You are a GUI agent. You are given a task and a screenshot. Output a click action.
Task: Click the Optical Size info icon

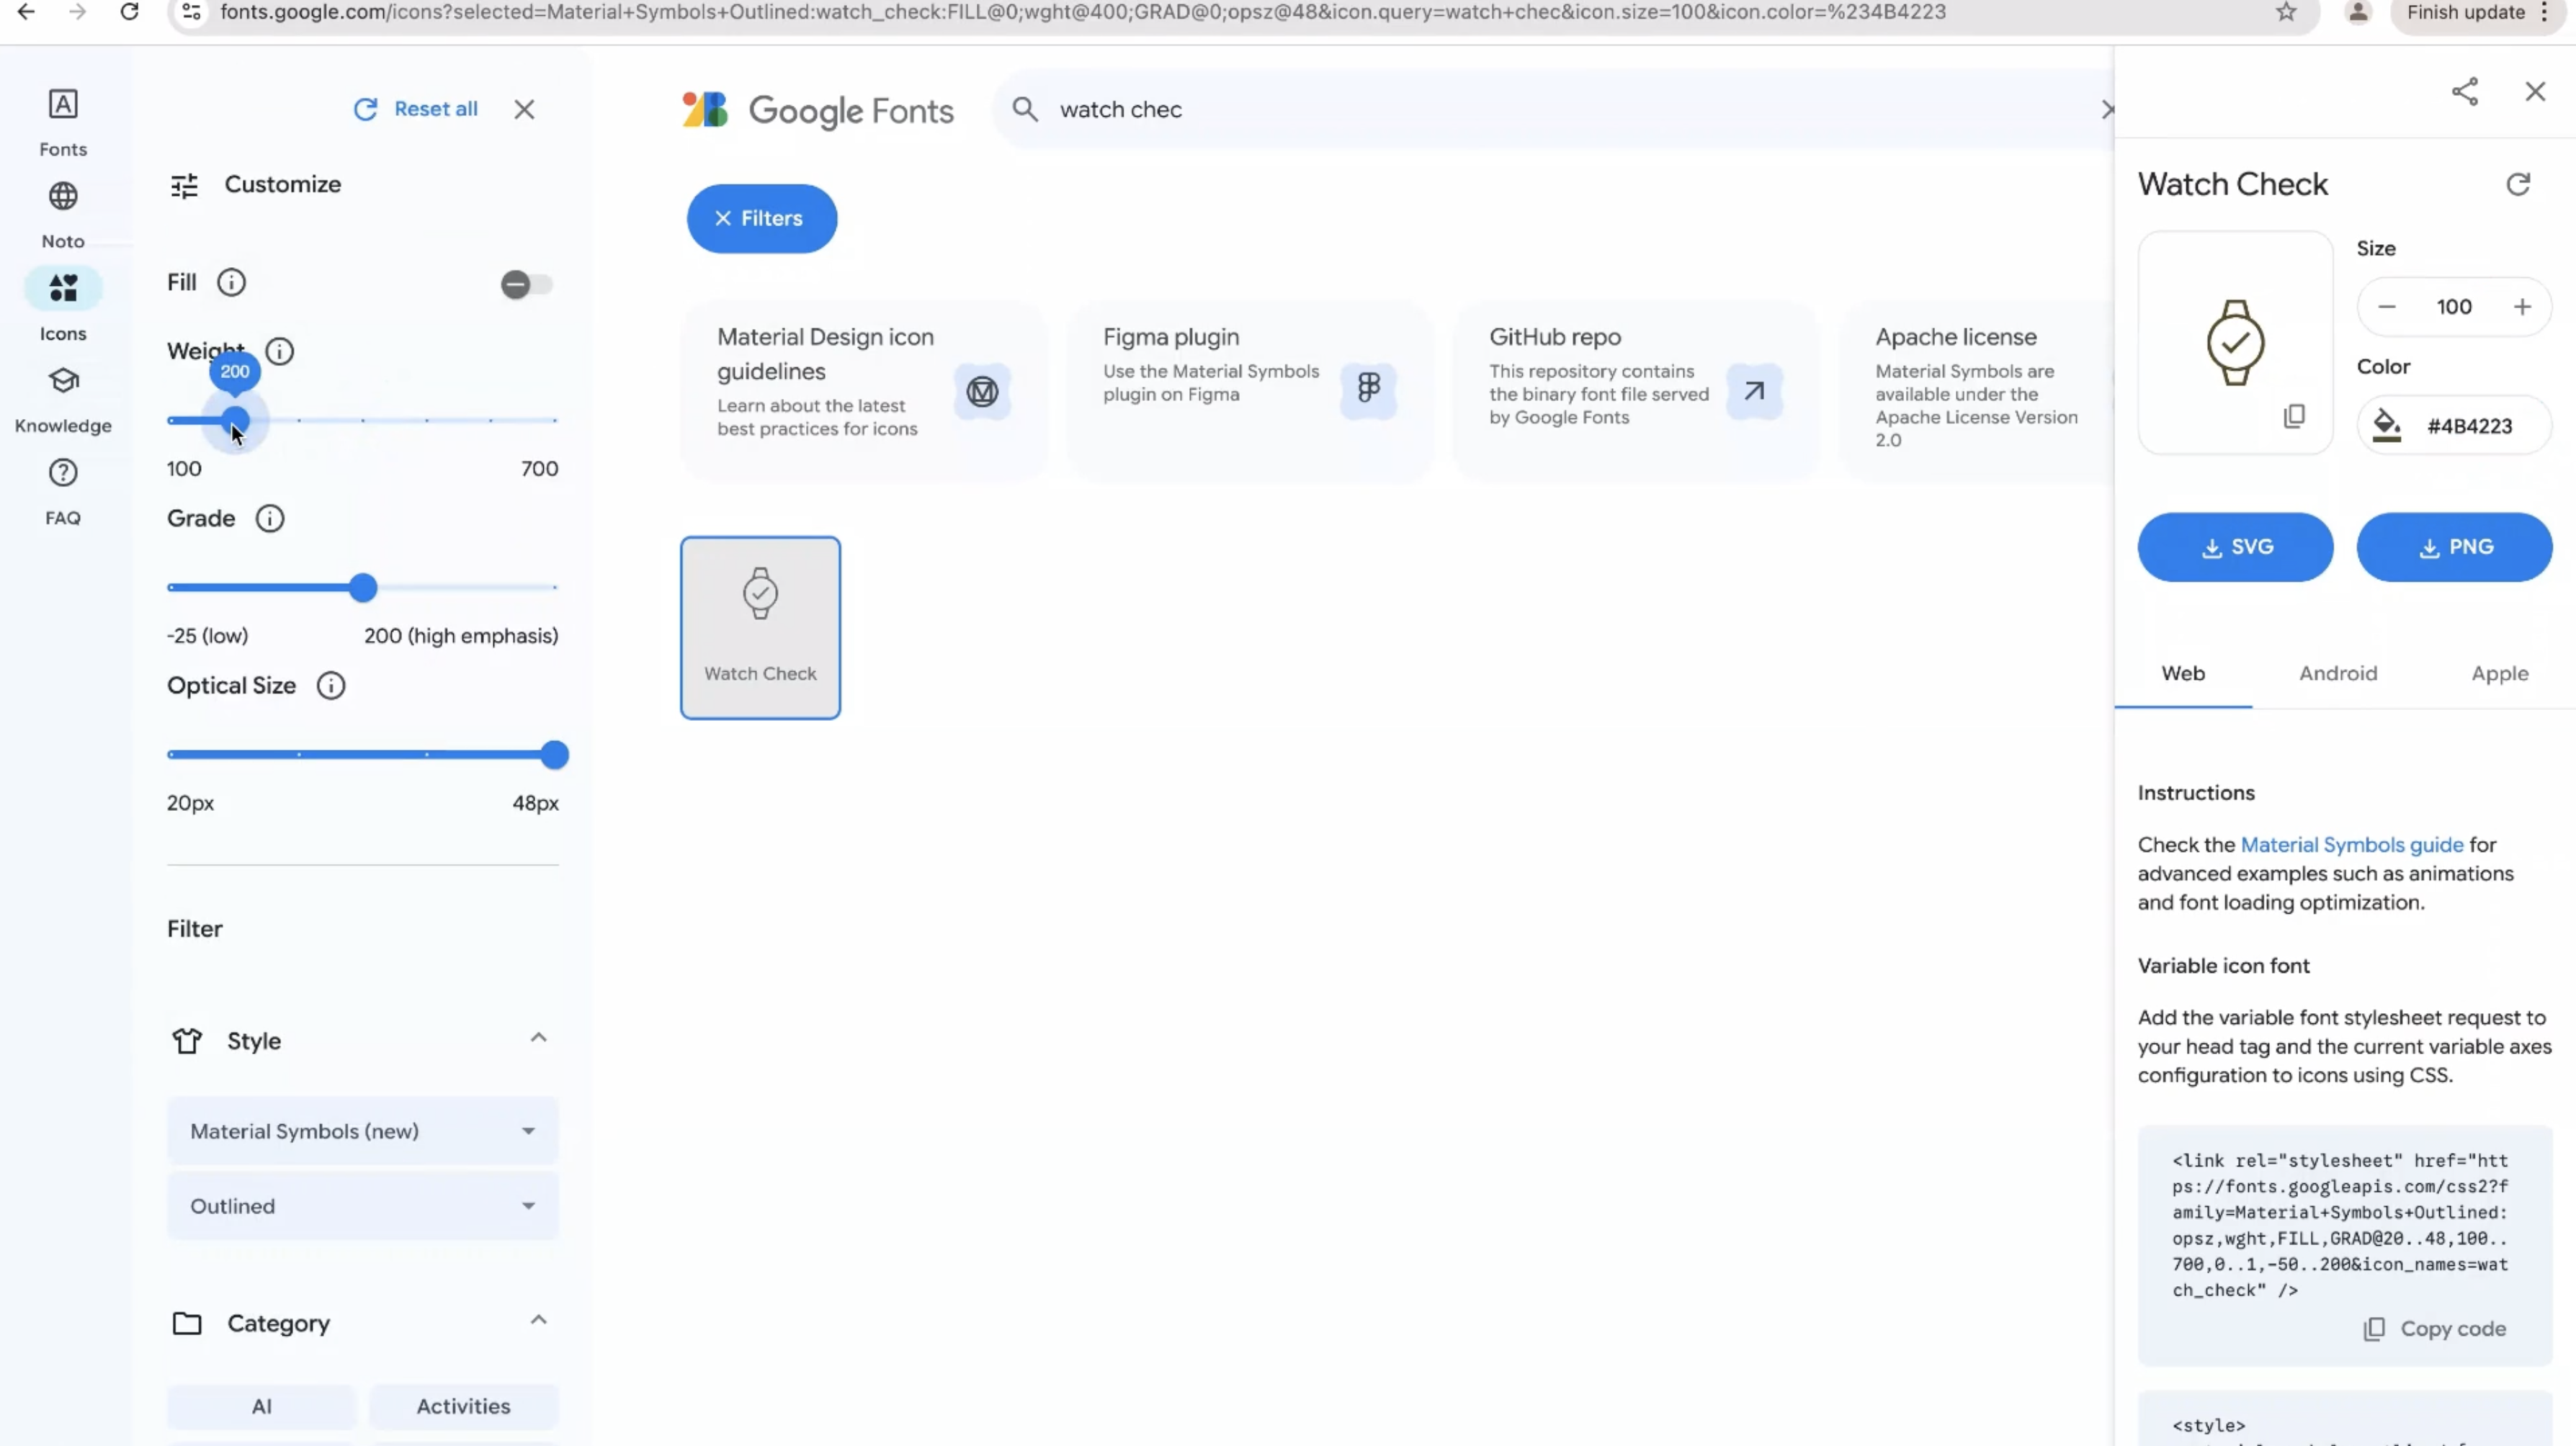[331, 686]
